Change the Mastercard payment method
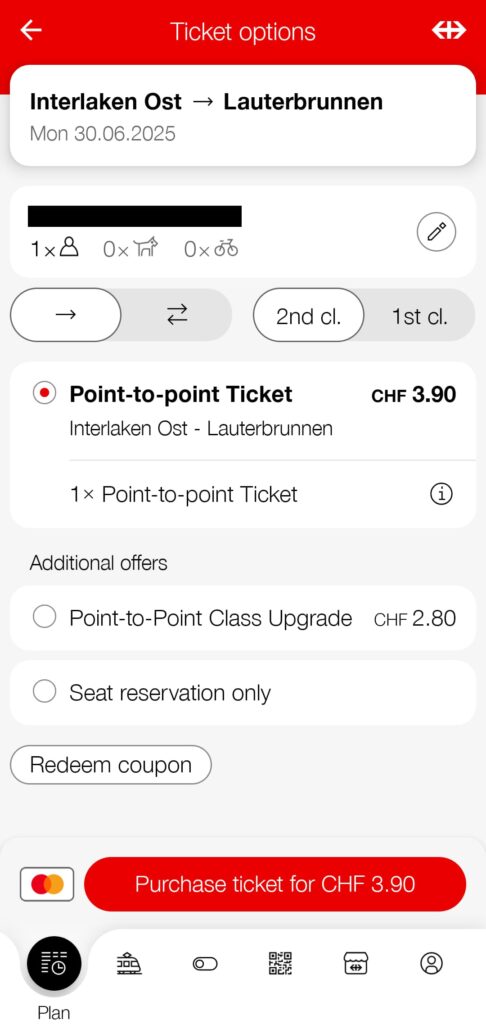The height and width of the screenshot is (1024, 486). 47,884
